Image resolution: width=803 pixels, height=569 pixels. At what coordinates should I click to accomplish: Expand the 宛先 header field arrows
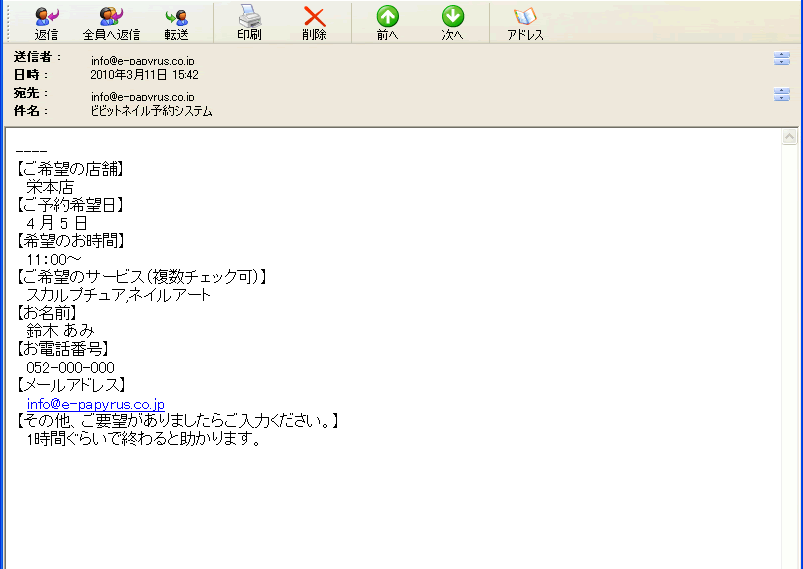pyautogui.click(x=781, y=94)
